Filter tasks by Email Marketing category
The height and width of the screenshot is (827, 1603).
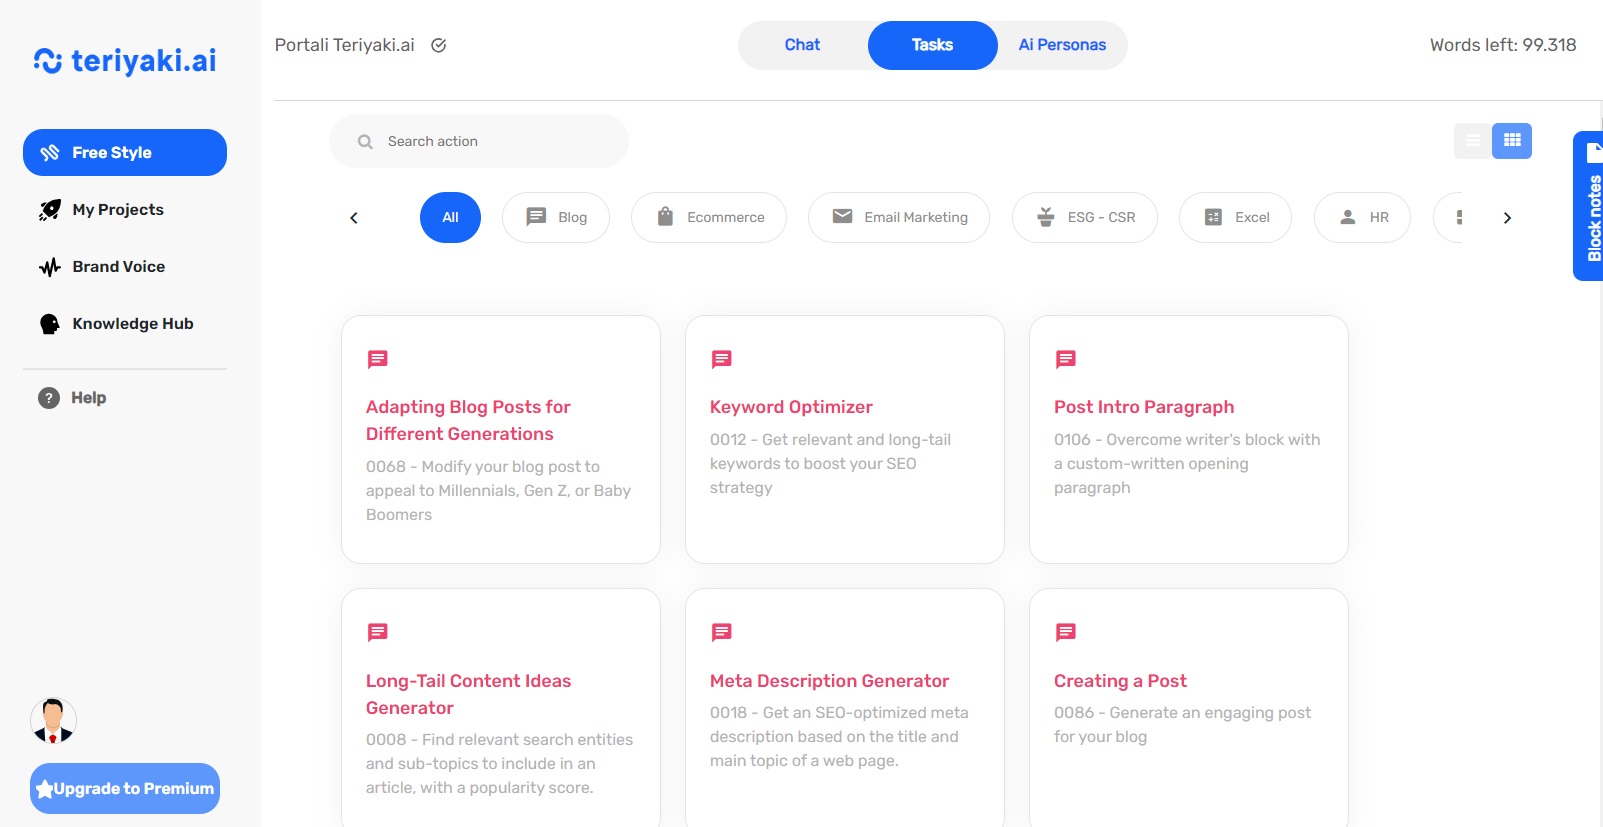898,217
